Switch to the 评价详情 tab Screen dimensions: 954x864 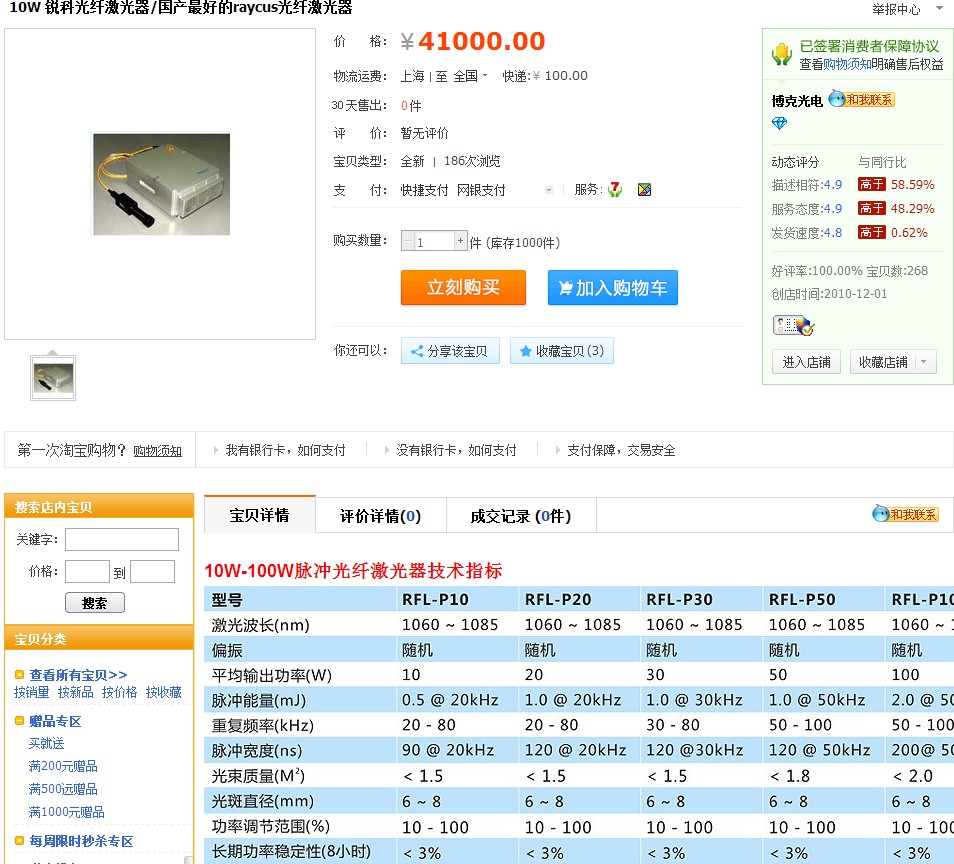click(x=380, y=516)
